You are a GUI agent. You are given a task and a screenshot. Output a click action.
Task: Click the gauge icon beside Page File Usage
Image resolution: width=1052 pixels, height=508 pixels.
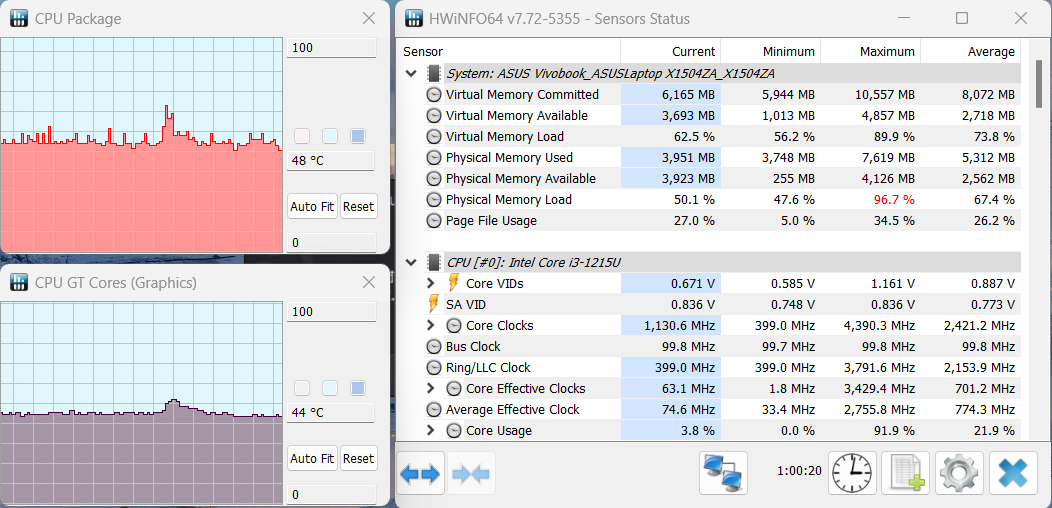click(x=434, y=220)
